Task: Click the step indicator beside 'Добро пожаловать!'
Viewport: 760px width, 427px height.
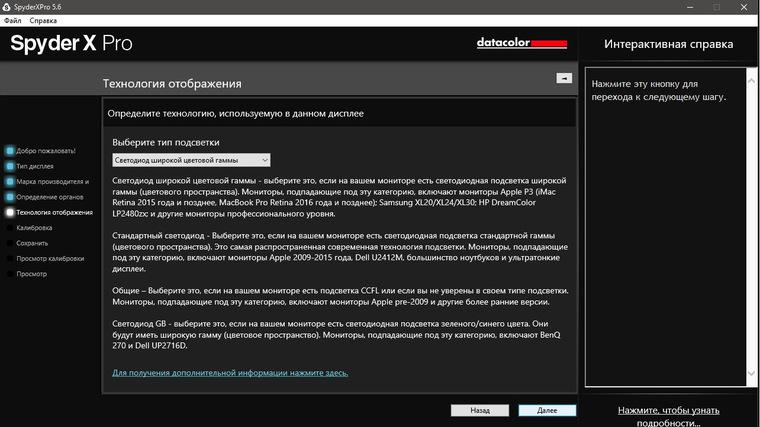Action: pyautogui.click(x=10, y=151)
